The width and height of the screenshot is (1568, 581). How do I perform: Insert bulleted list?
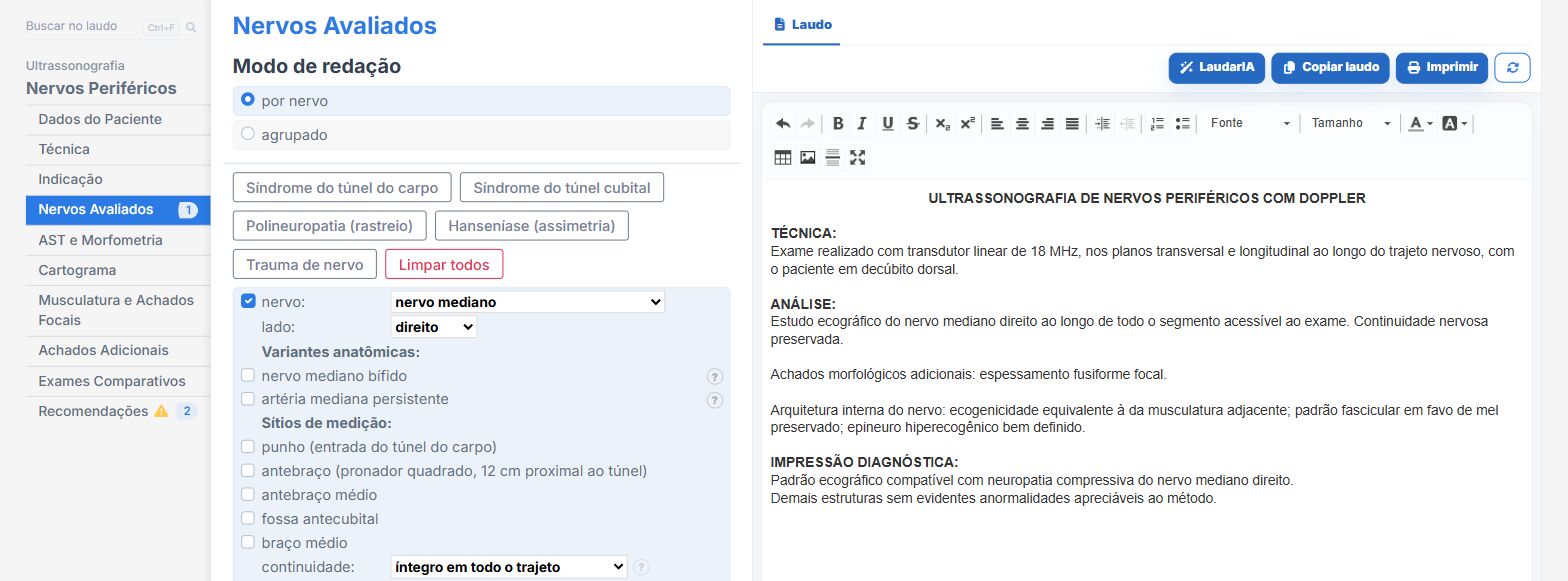[x=1183, y=124]
